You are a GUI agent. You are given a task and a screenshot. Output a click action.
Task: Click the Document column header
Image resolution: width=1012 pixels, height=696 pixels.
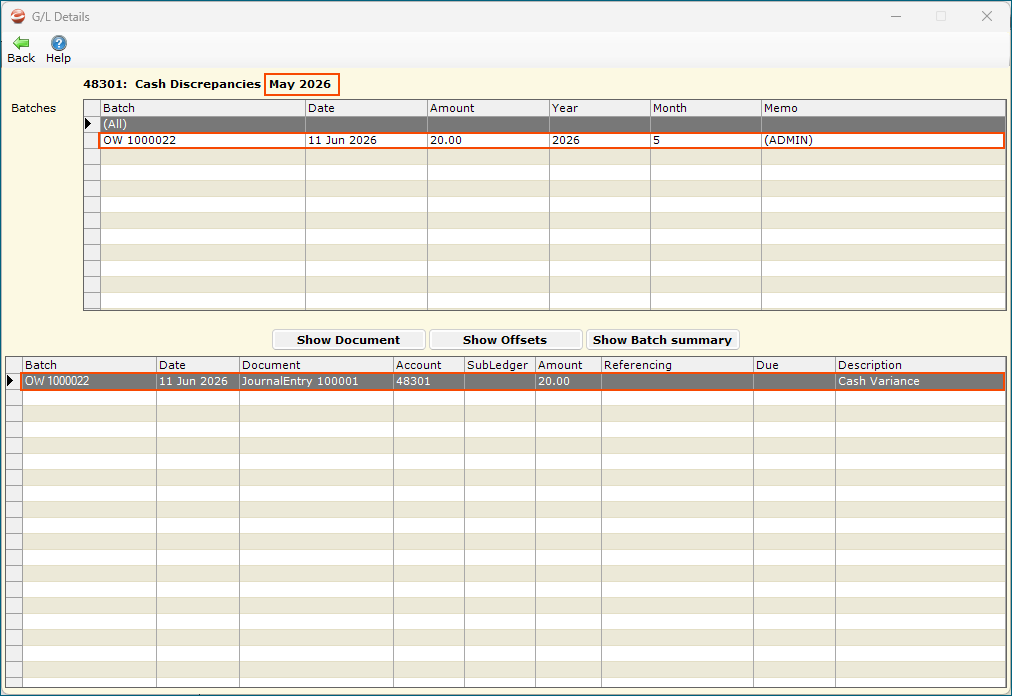click(316, 365)
